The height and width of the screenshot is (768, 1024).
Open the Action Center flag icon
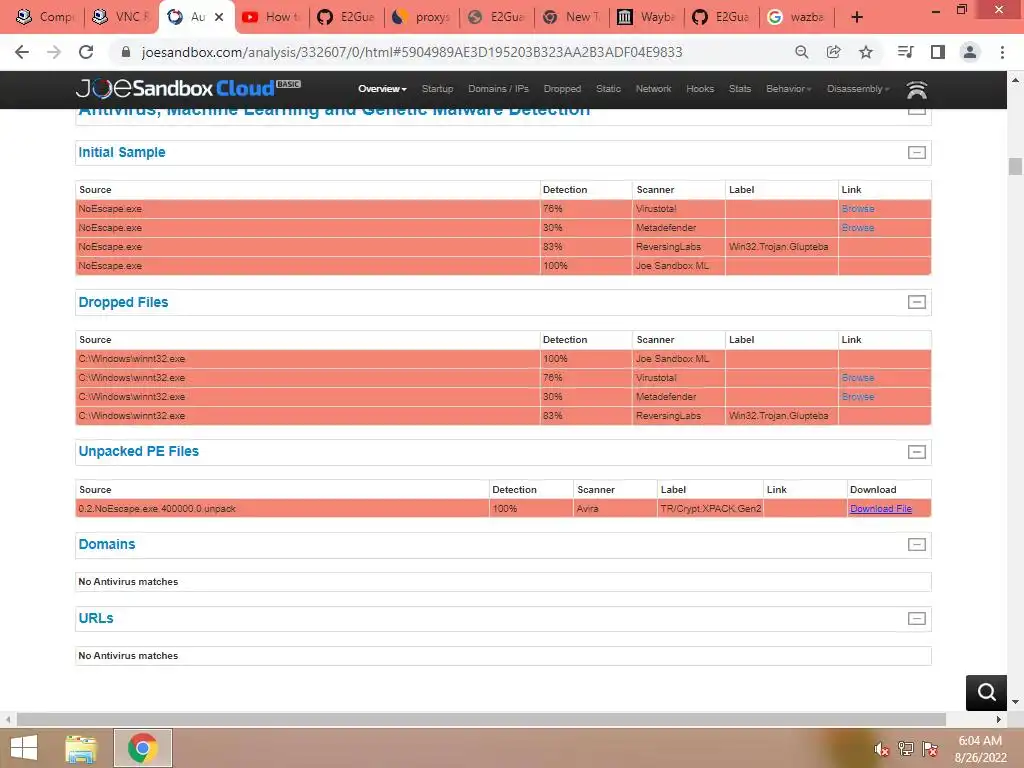pos(930,749)
